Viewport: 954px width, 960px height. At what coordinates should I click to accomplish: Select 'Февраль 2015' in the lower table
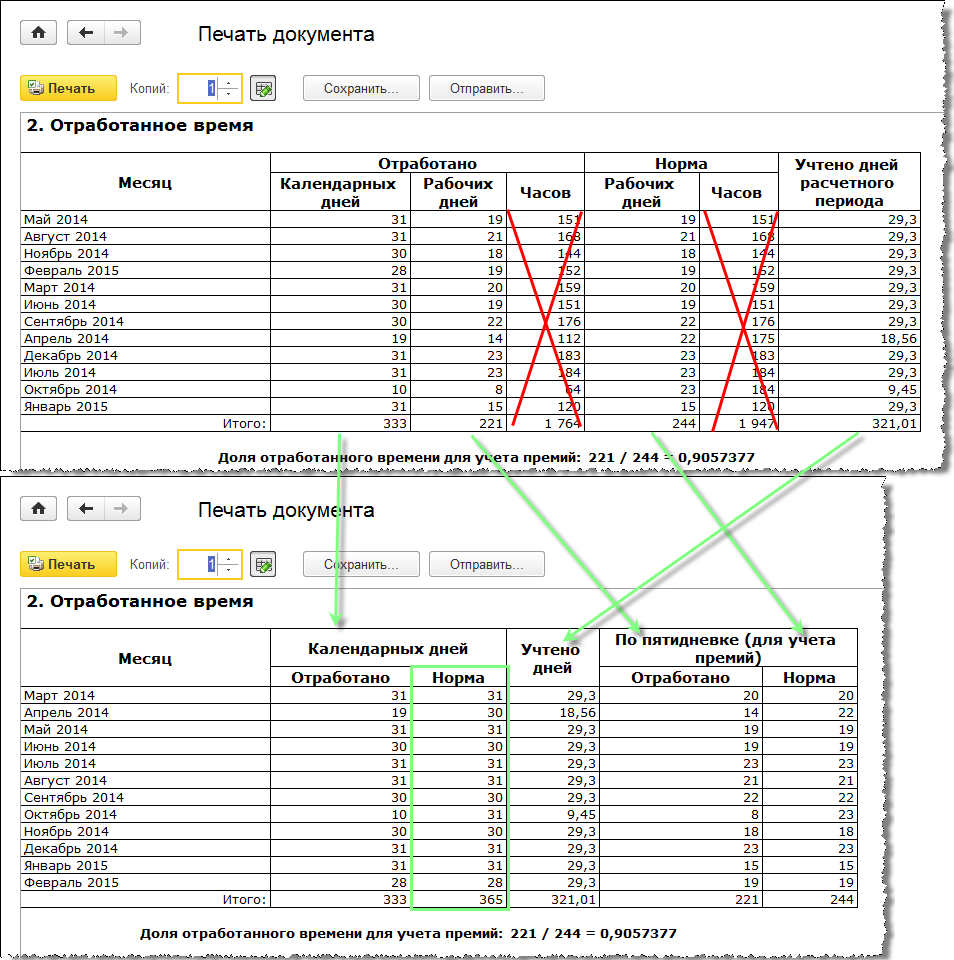pos(71,882)
